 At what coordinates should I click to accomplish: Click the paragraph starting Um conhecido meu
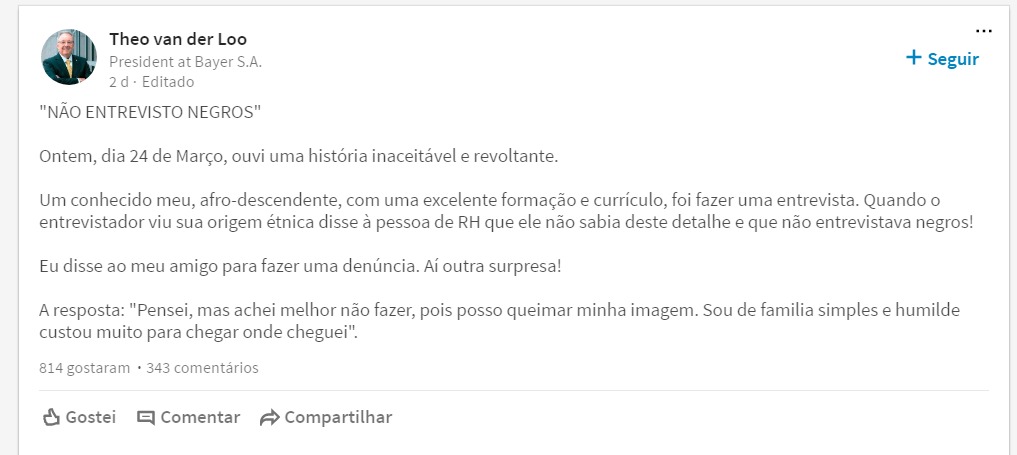tap(507, 211)
